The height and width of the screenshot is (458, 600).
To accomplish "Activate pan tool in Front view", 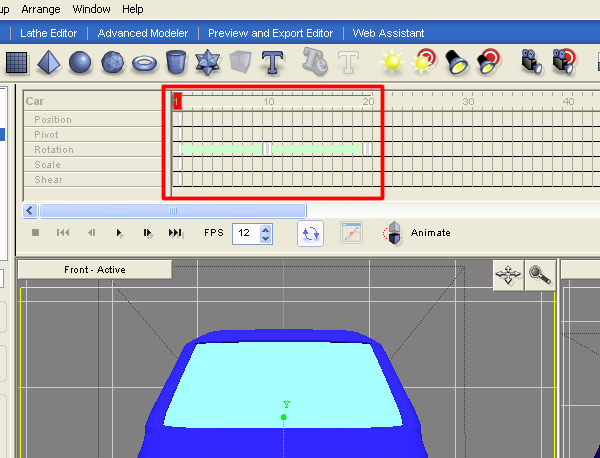I will (x=508, y=275).
